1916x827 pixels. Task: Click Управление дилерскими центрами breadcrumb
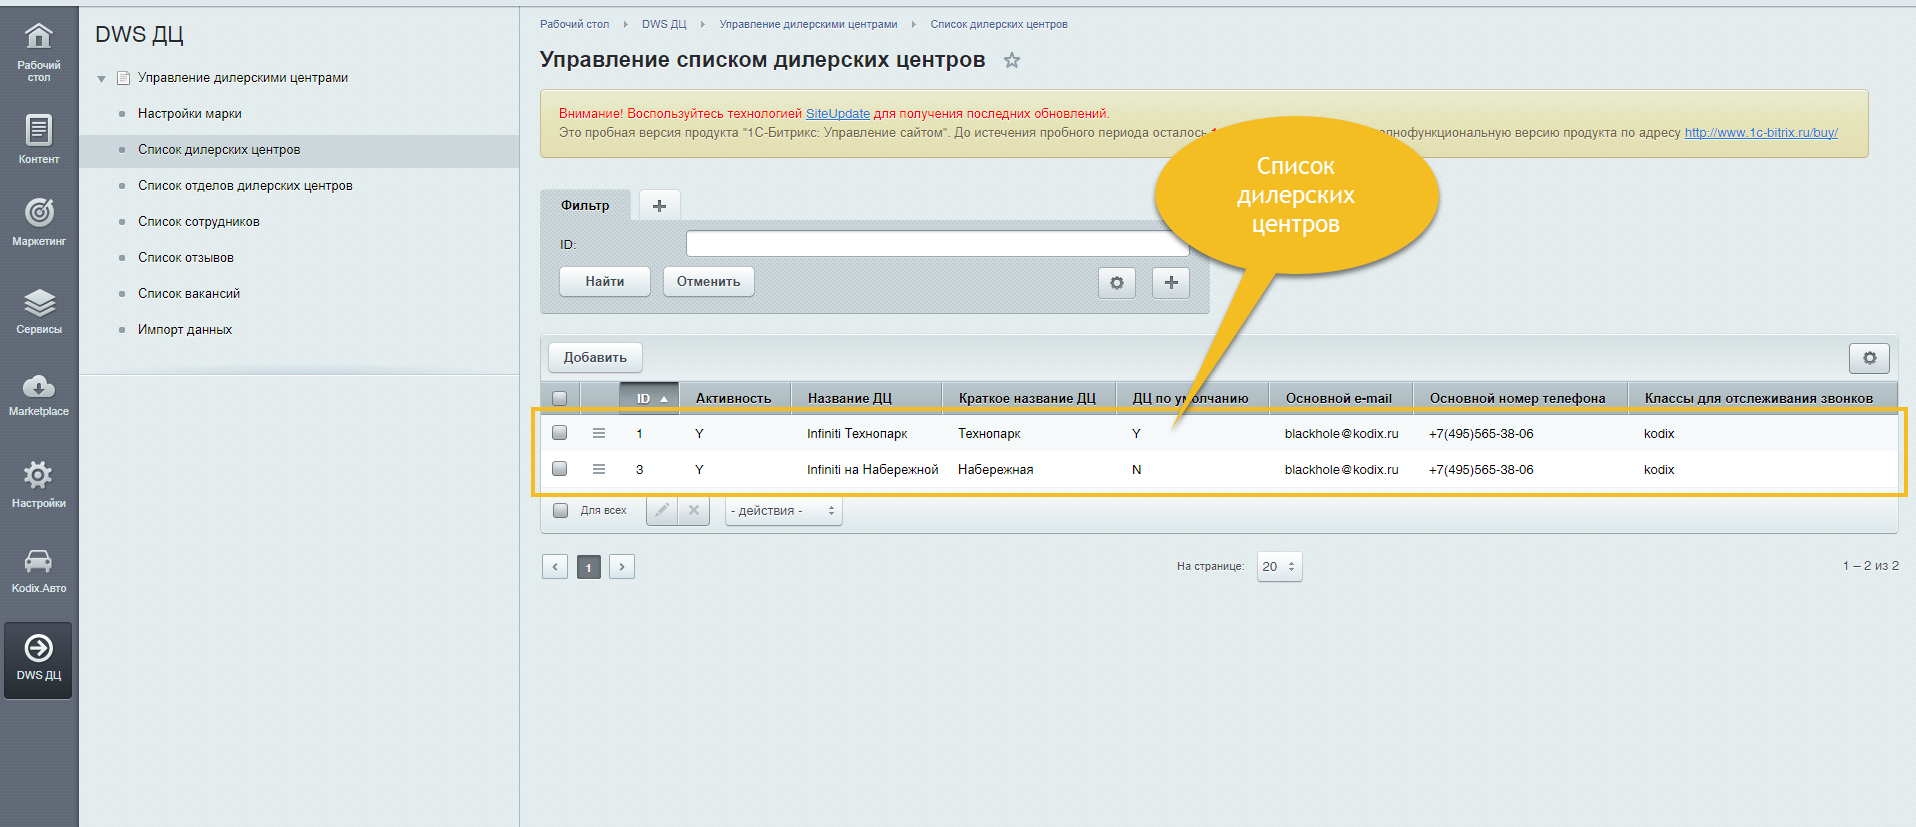pos(808,24)
